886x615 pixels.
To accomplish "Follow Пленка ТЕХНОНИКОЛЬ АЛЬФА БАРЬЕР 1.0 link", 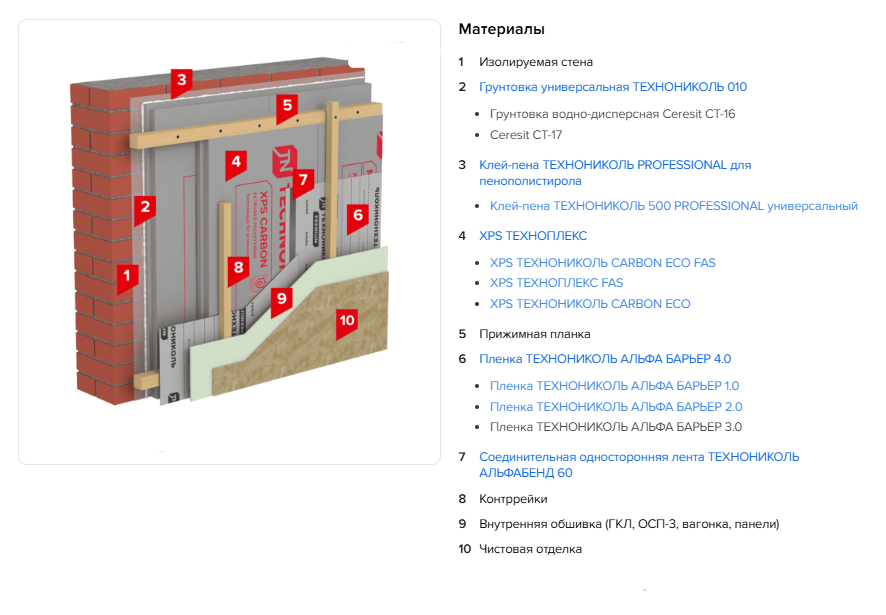I will click(x=614, y=386).
